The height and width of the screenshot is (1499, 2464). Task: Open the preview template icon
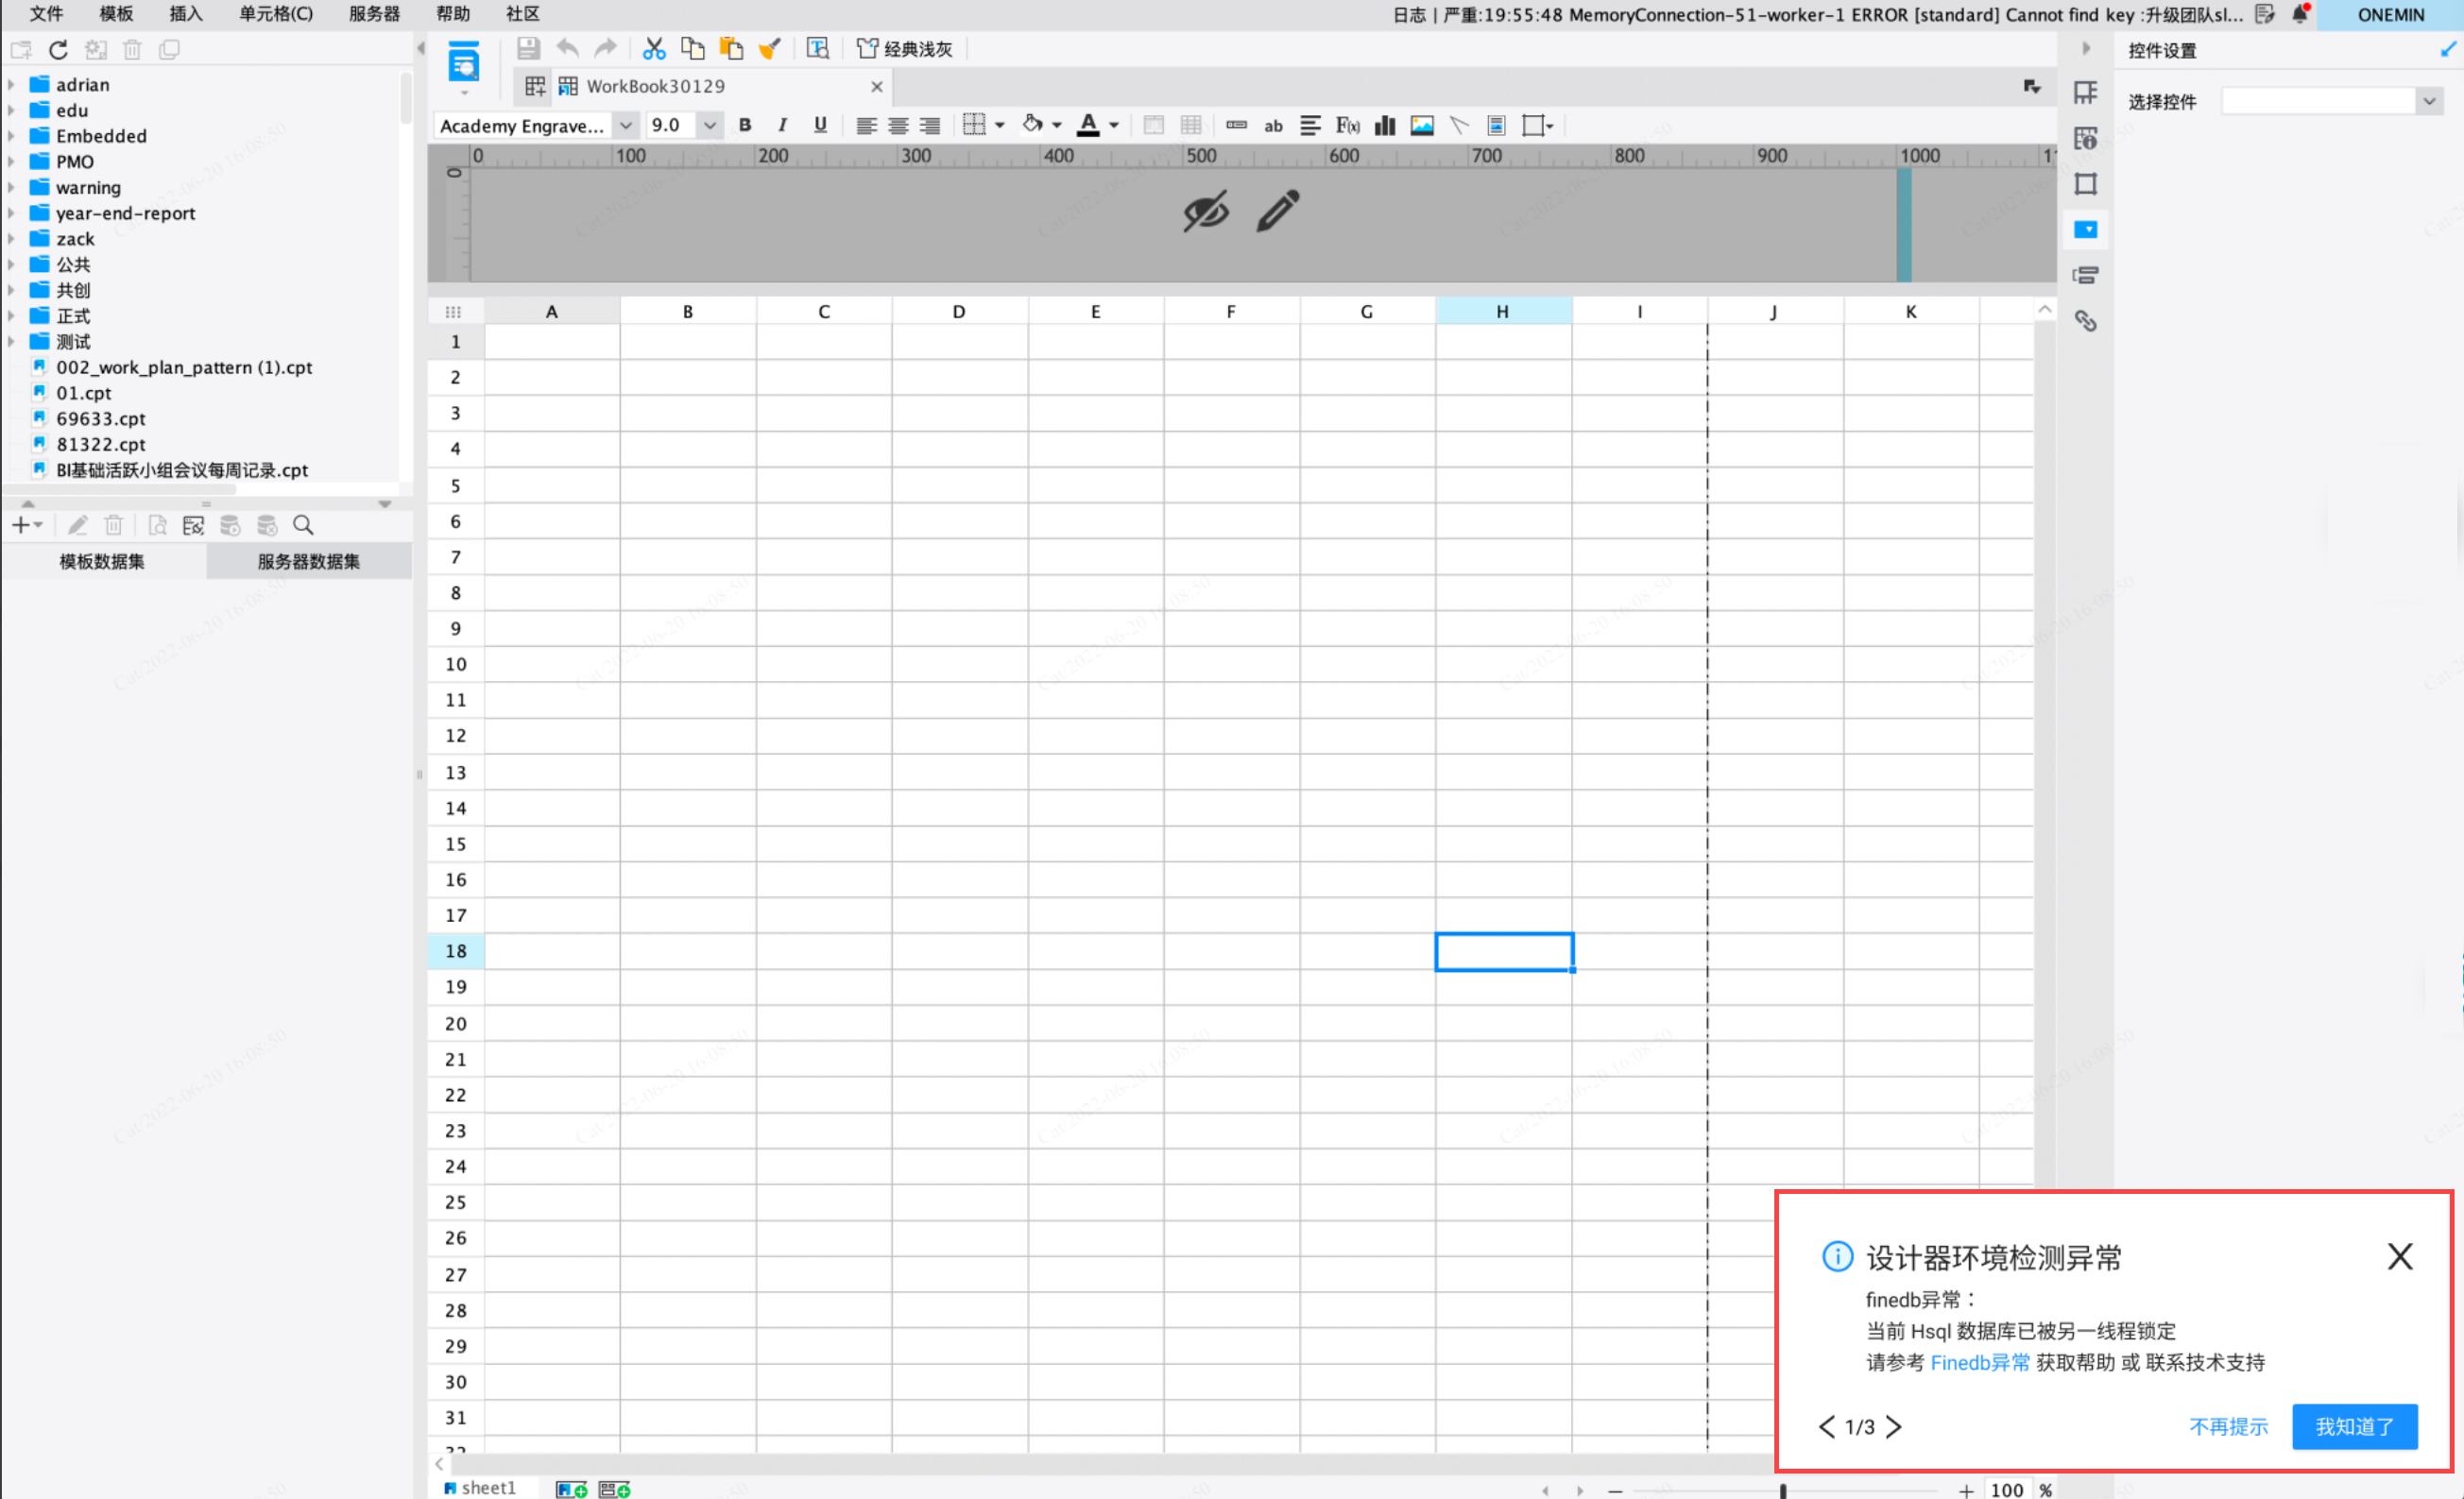point(463,63)
